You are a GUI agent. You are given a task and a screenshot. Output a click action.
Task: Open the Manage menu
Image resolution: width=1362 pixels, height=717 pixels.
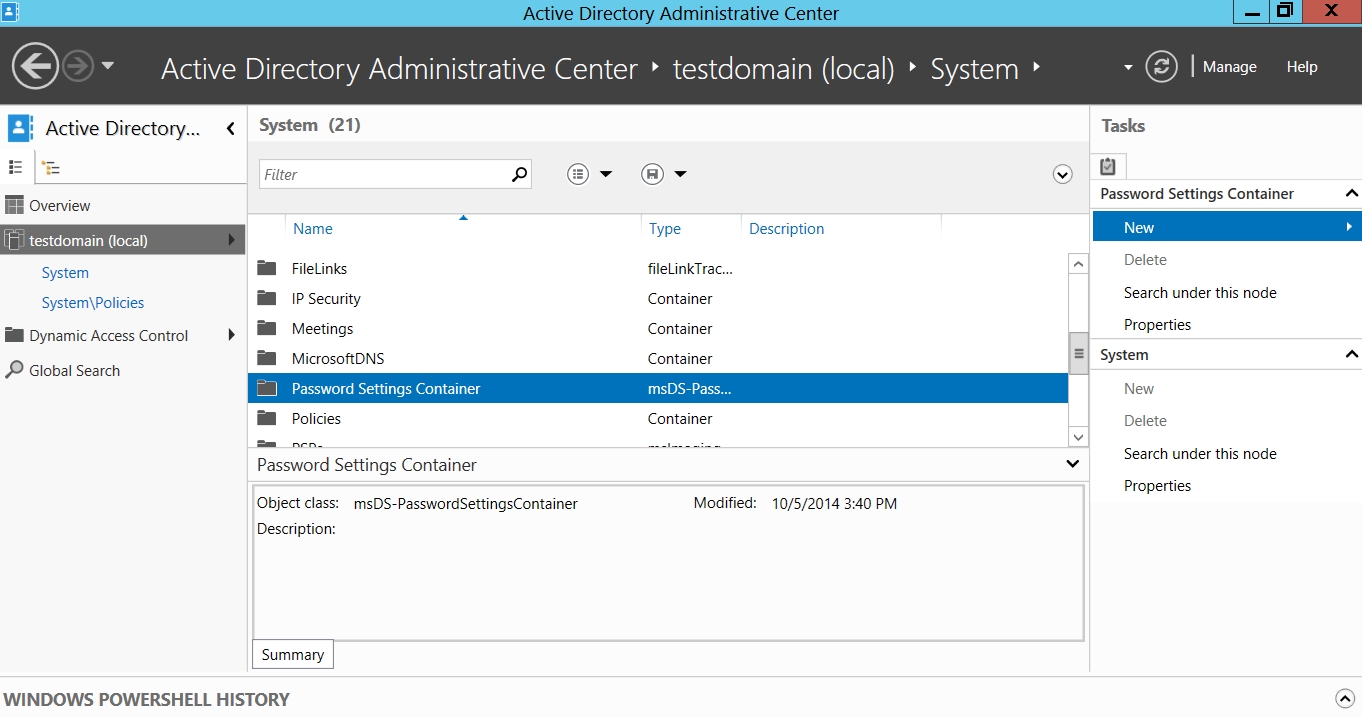pos(1230,67)
